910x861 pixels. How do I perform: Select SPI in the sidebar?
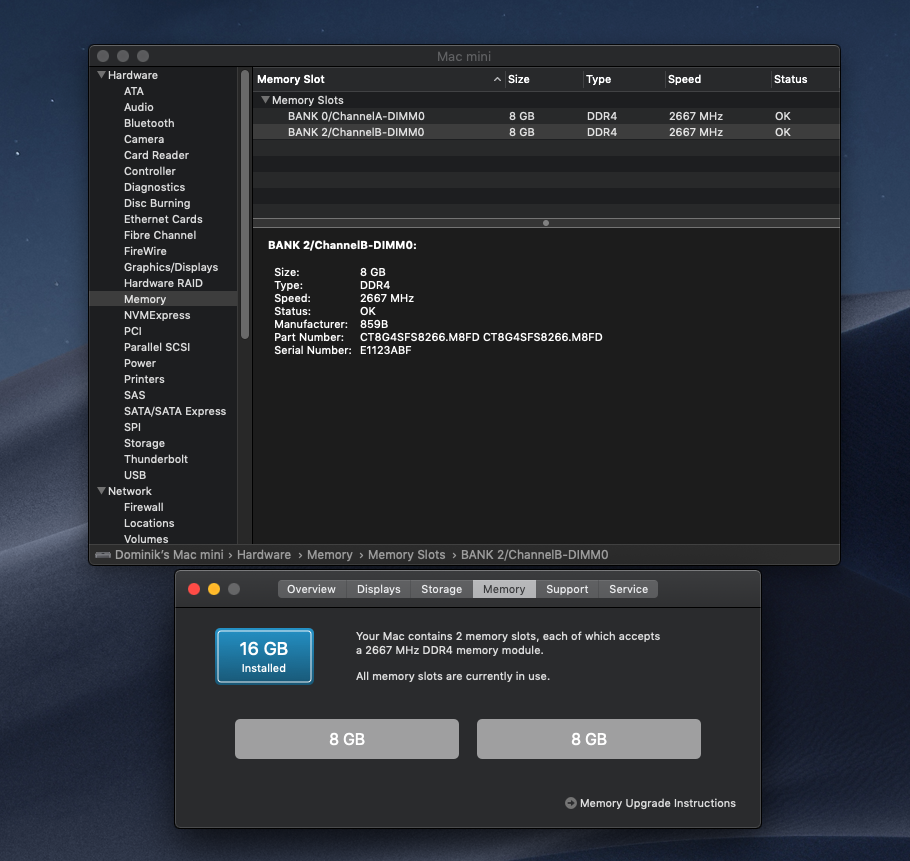(x=132, y=427)
